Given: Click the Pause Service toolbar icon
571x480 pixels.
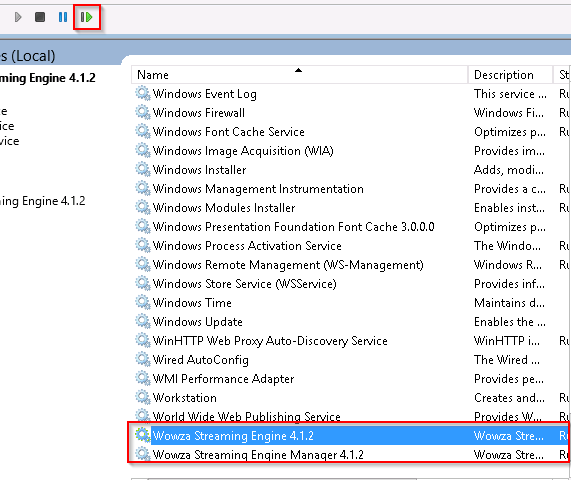Looking at the screenshot, I should 63,17.
